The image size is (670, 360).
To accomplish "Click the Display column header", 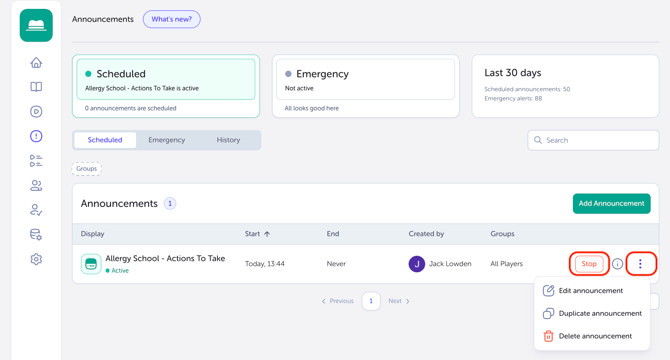I will pos(92,234).
